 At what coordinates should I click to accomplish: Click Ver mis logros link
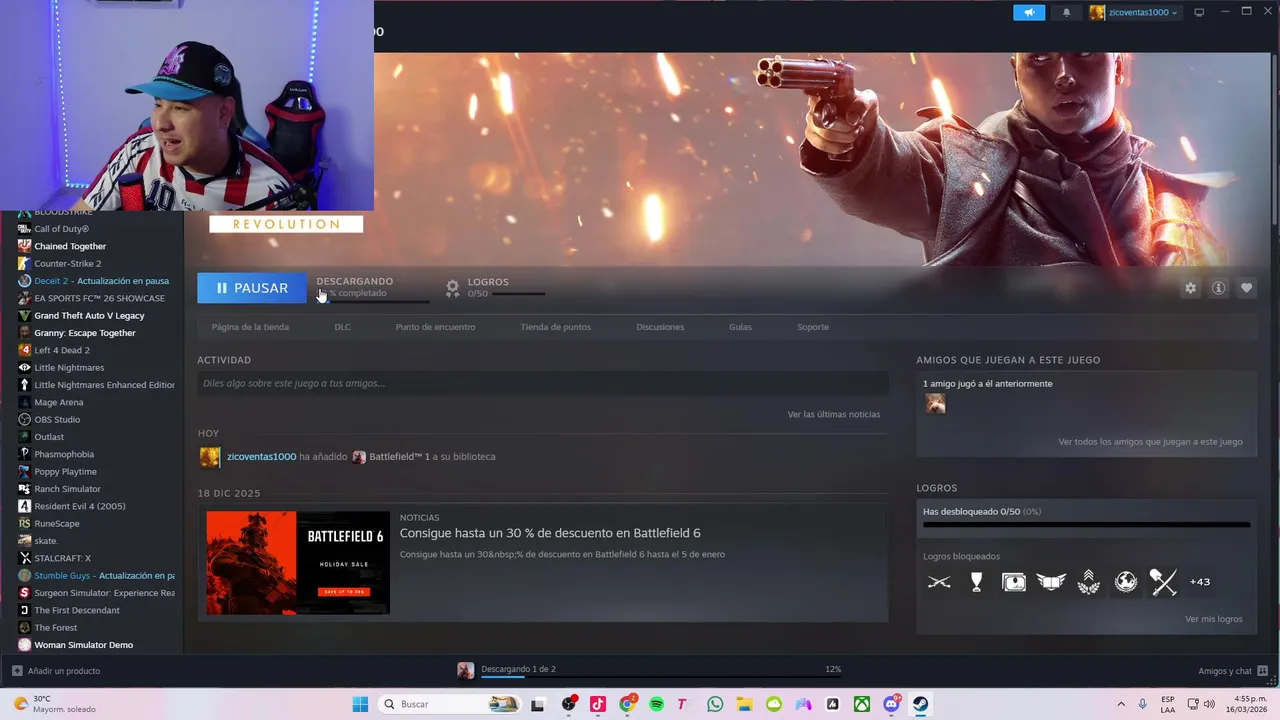[x=1214, y=619]
